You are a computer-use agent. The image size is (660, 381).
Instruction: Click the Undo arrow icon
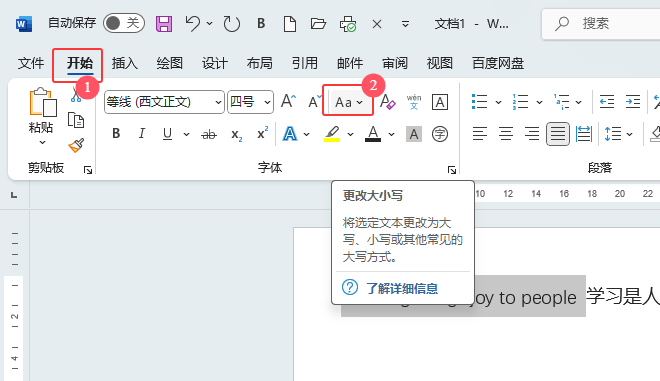point(193,23)
